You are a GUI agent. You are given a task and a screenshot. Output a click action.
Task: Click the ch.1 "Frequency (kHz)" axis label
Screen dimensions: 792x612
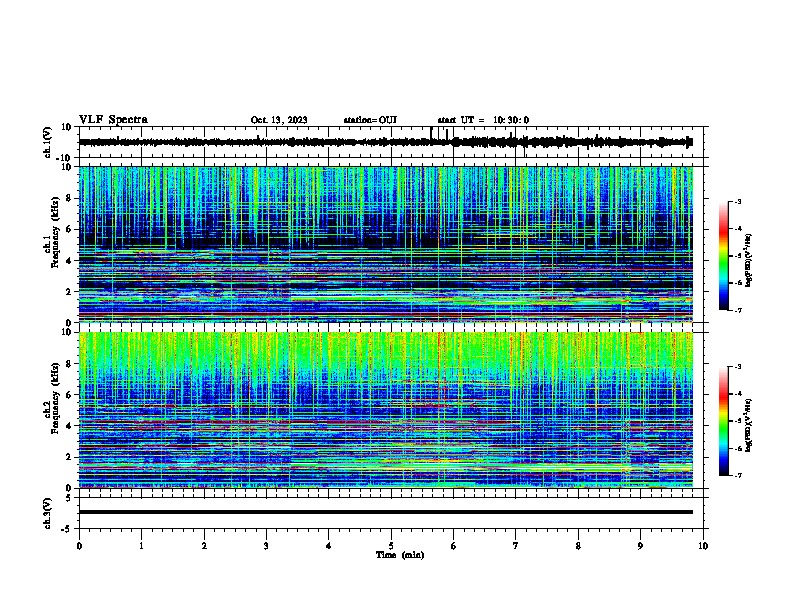coord(55,232)
